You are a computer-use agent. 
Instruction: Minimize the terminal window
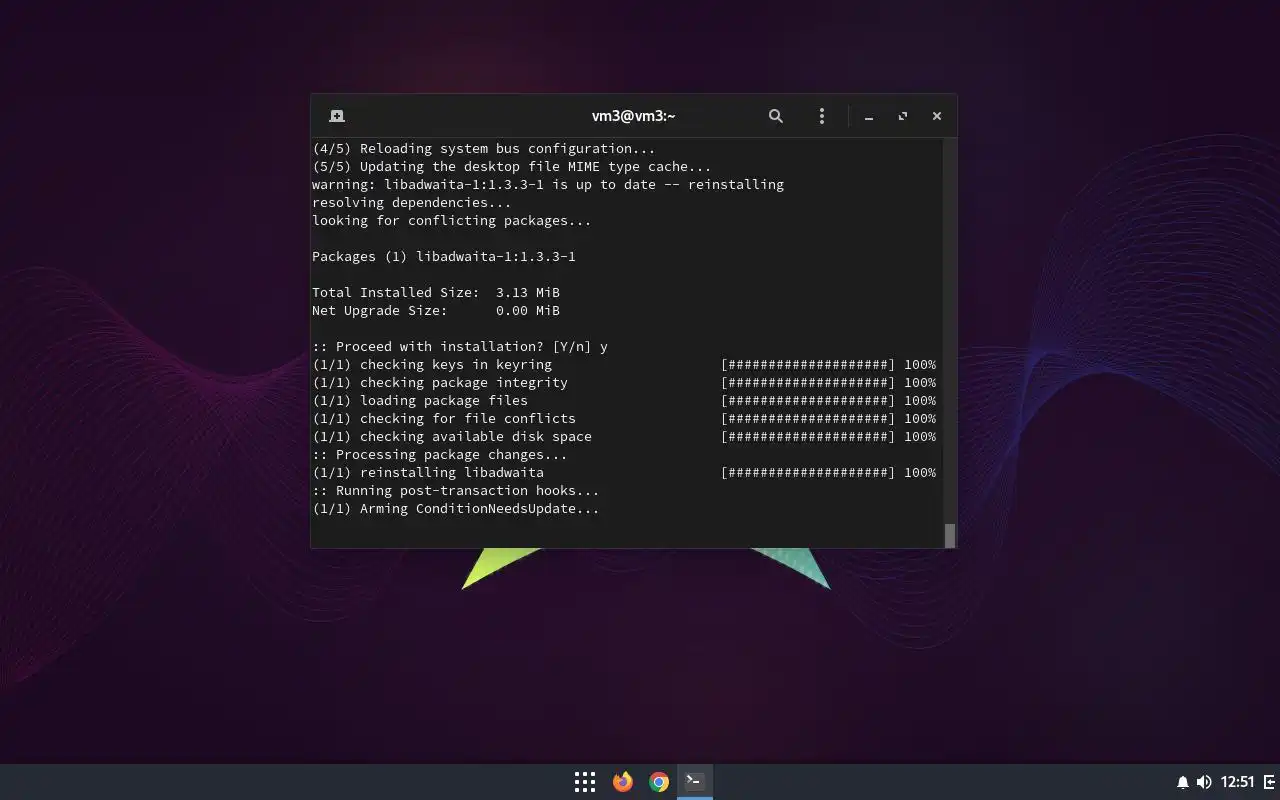pyautogui.click(x=869, y=116)
